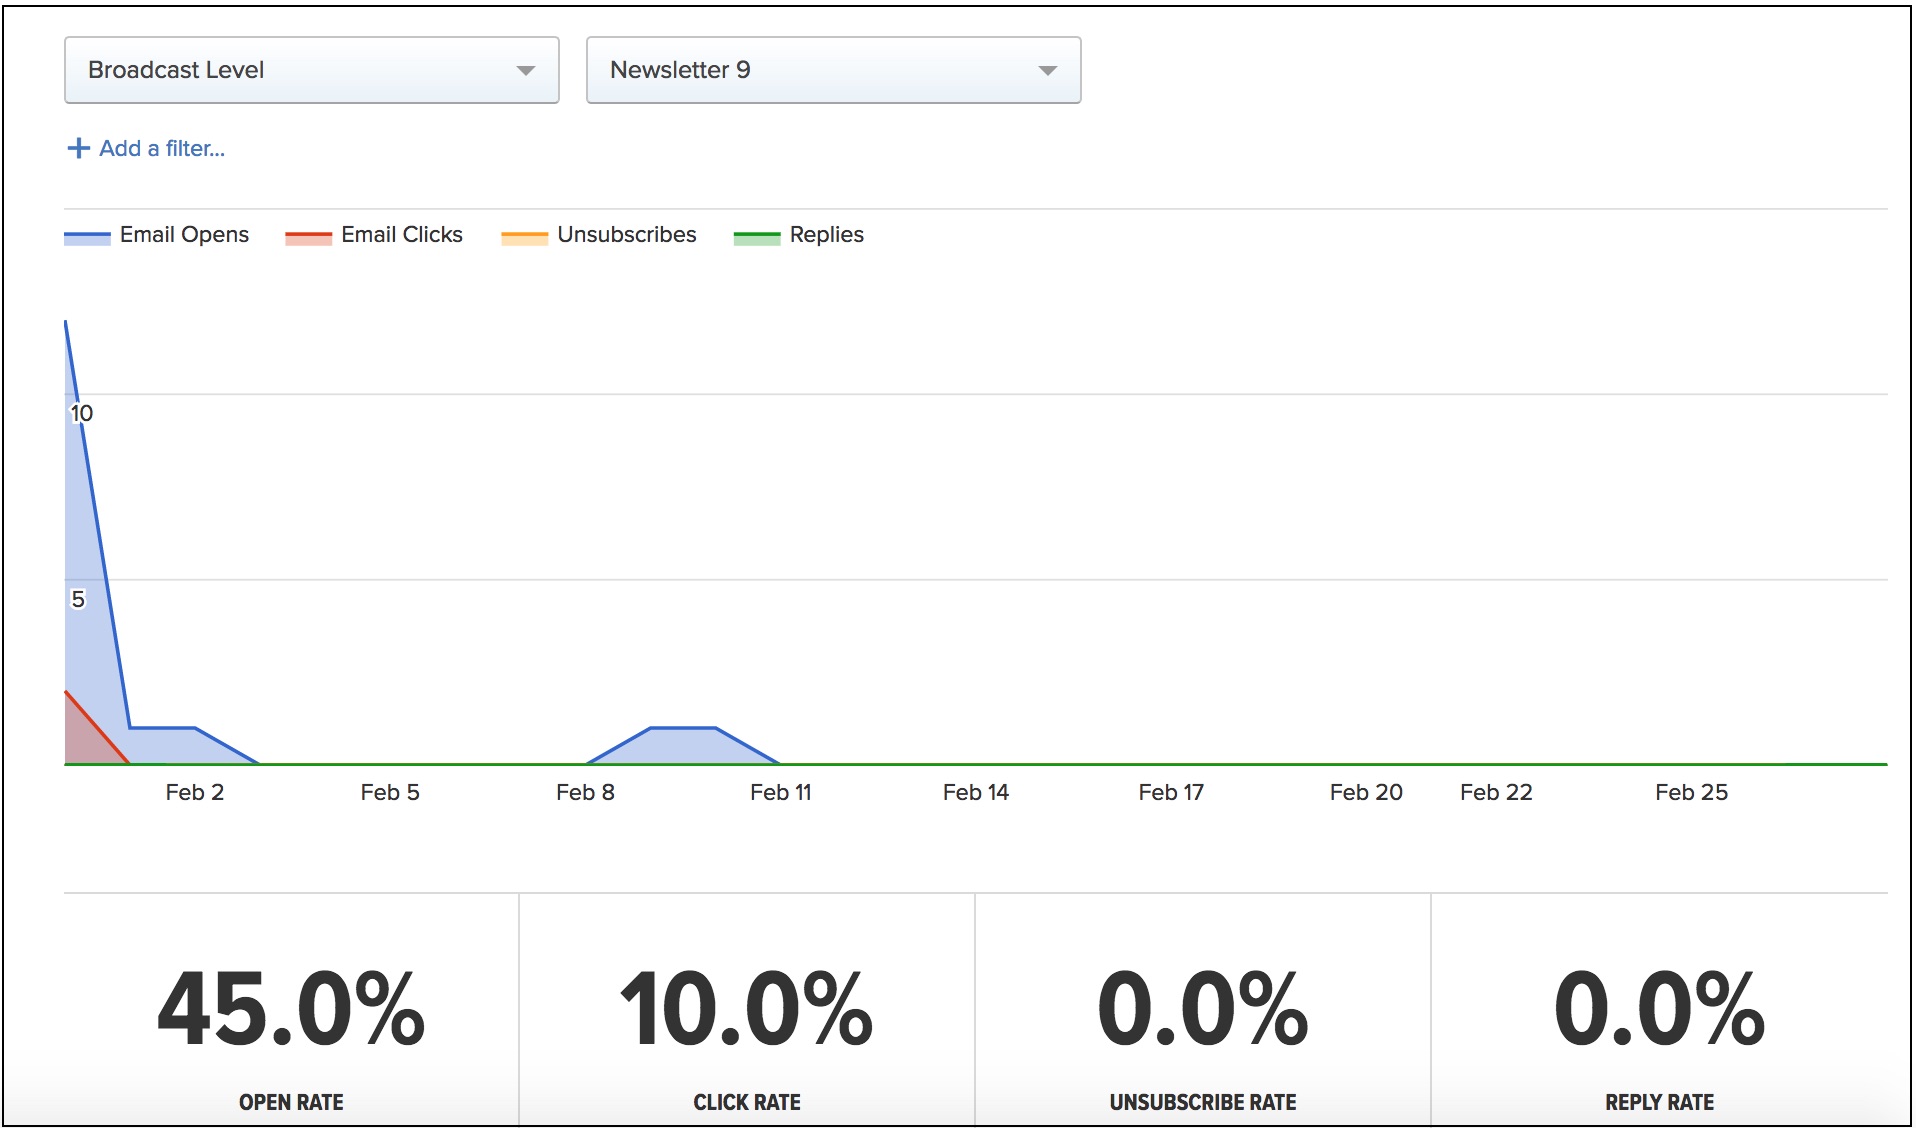This screenshot has height=1128, width=1916.
Task: Click the email opens bump near Feb 10
Action: click(683, 746)
